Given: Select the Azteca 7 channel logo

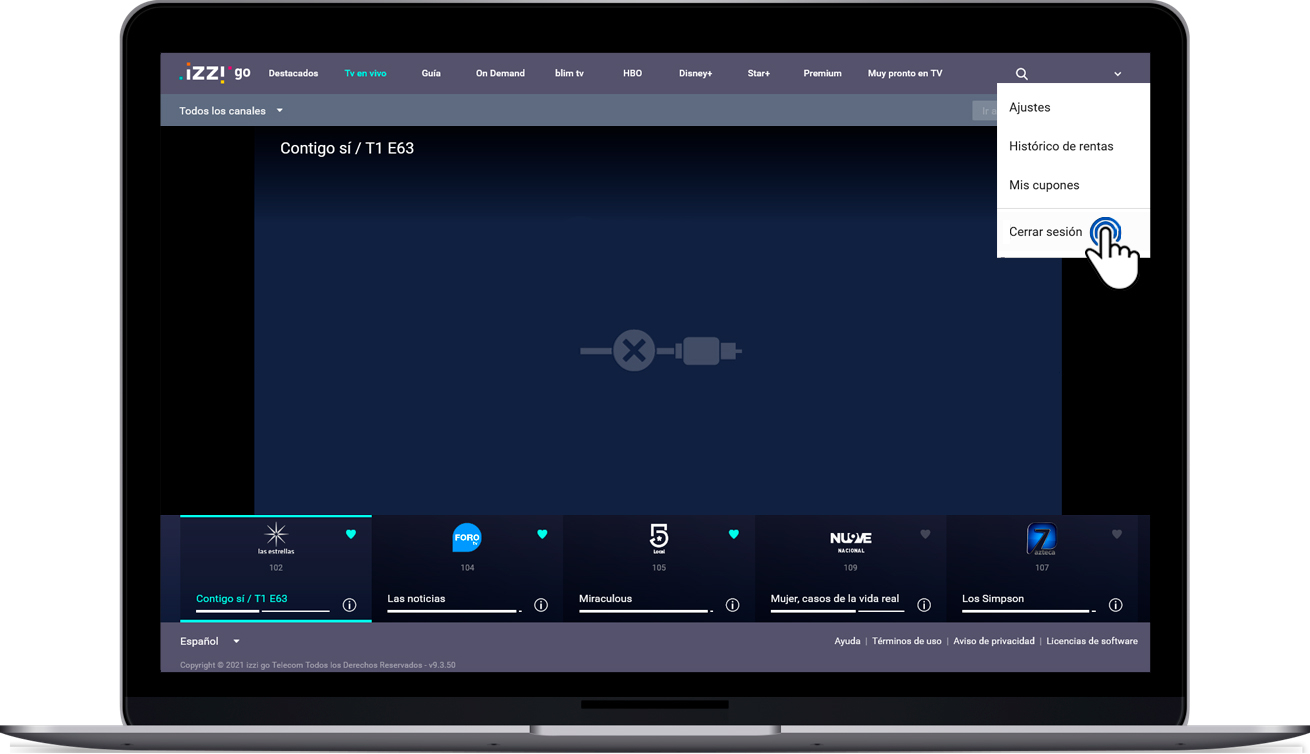Looking at the screenshot, I should [x=1041, y=538].
